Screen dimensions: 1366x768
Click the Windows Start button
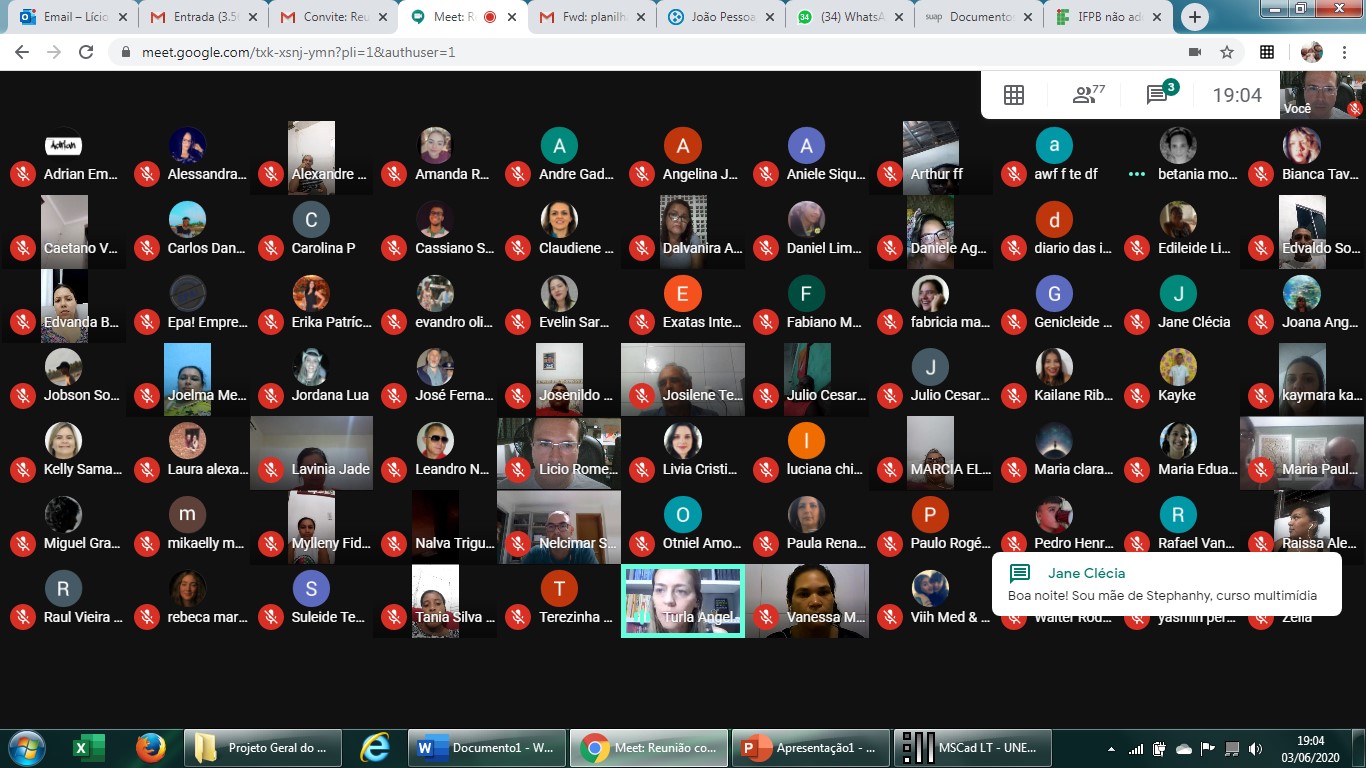(x=25, y=748)
